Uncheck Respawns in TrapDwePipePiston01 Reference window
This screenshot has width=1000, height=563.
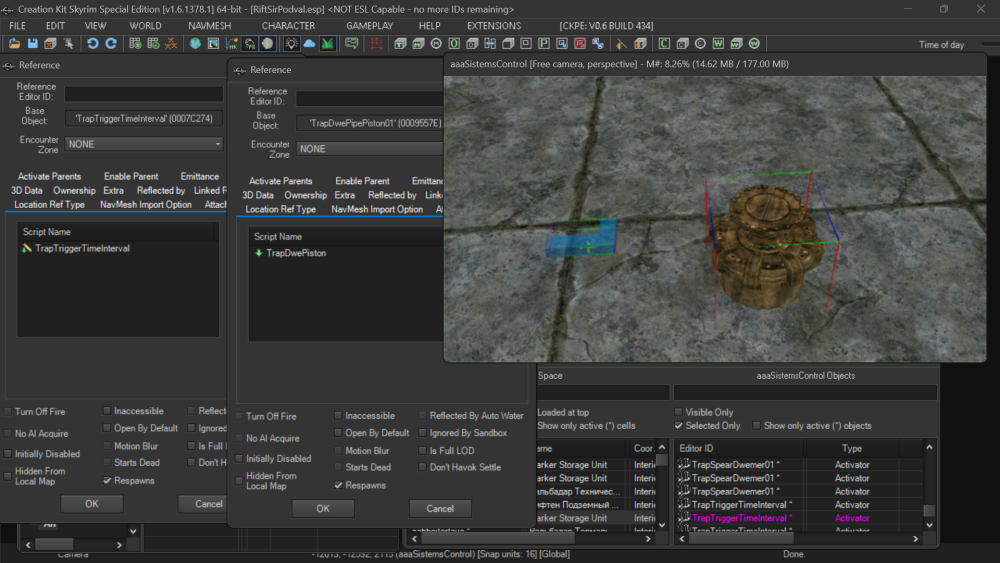tap(339, 485)
